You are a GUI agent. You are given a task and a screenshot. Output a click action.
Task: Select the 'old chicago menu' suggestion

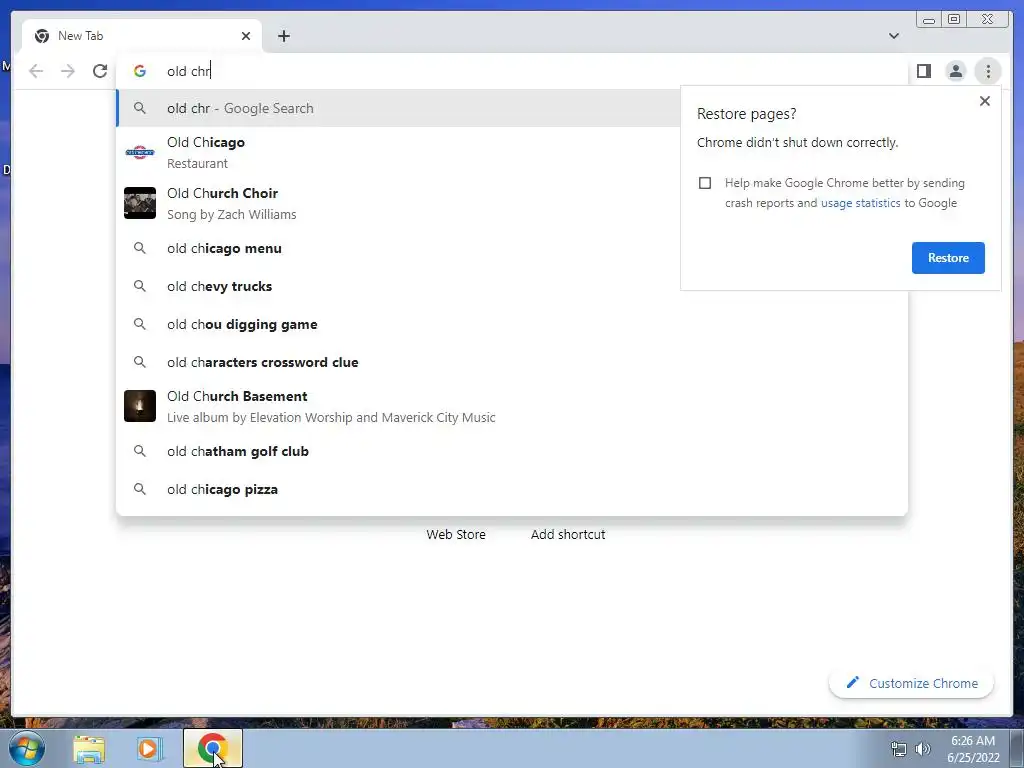tap(398, 248)
